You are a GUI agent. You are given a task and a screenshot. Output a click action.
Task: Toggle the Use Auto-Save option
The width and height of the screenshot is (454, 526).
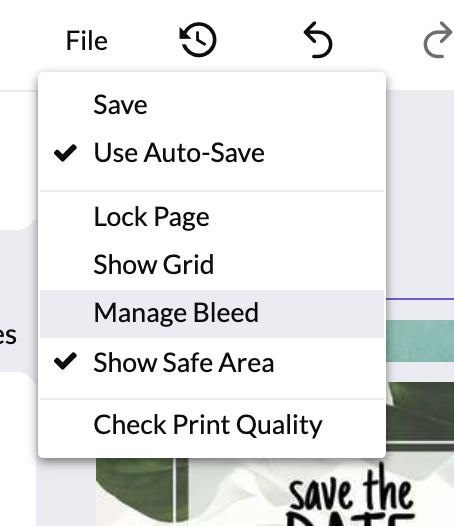coord(212,153)
